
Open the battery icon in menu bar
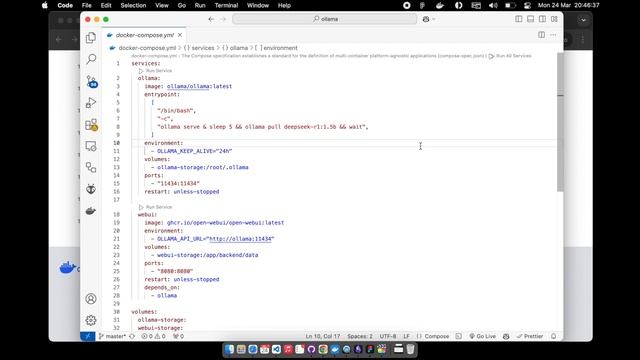[510, 5]
